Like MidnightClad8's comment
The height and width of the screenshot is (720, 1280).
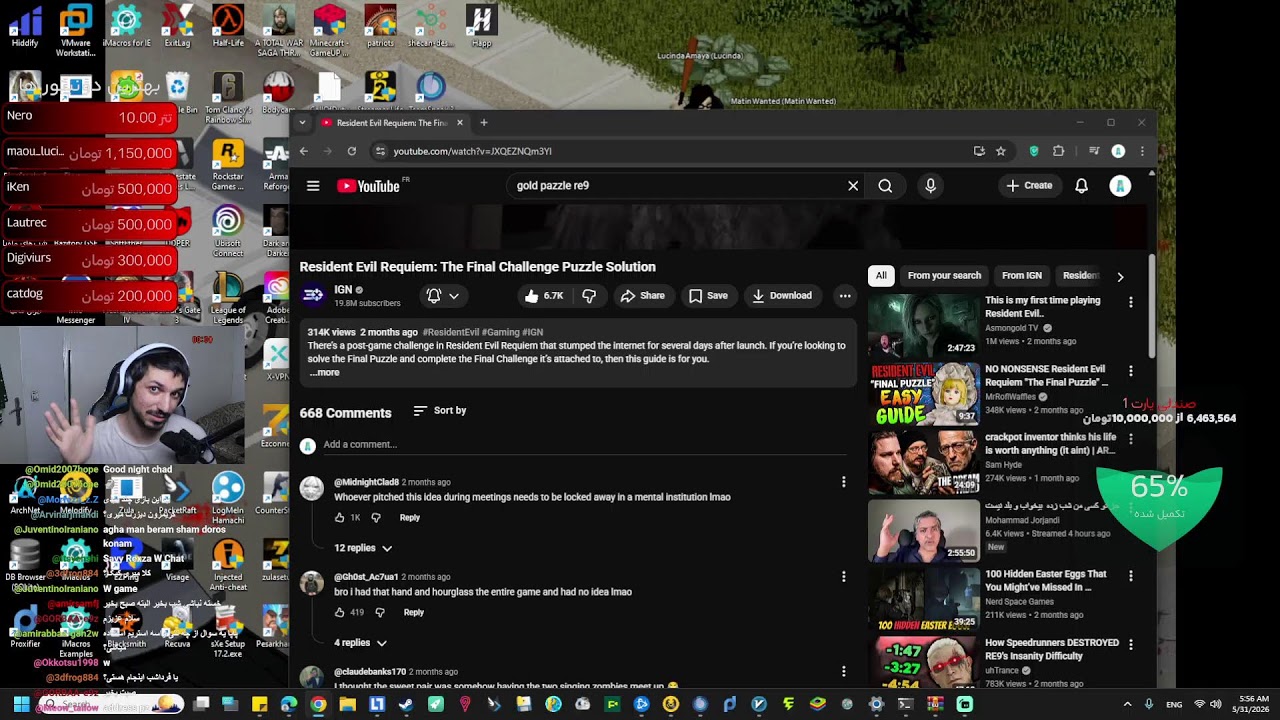click(x=340, y=518)
